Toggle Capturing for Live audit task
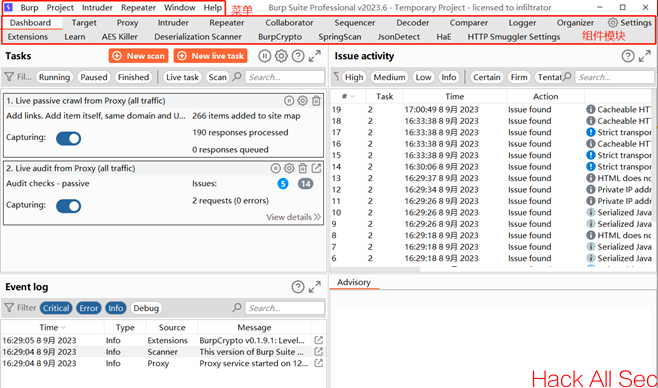Image resolution: width=658 pixels, height=388 pixels. point(68,206)
